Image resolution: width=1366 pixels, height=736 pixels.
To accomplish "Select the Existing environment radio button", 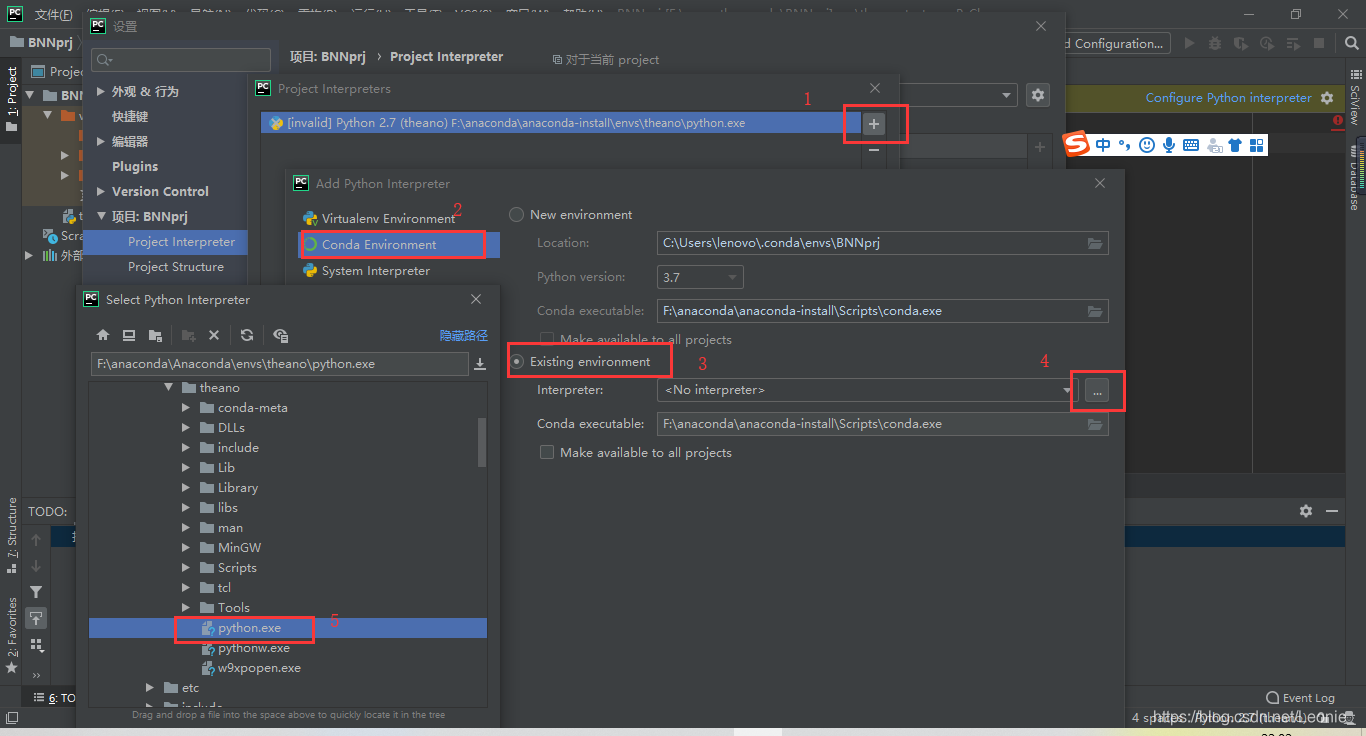I will tap(516, 362).
